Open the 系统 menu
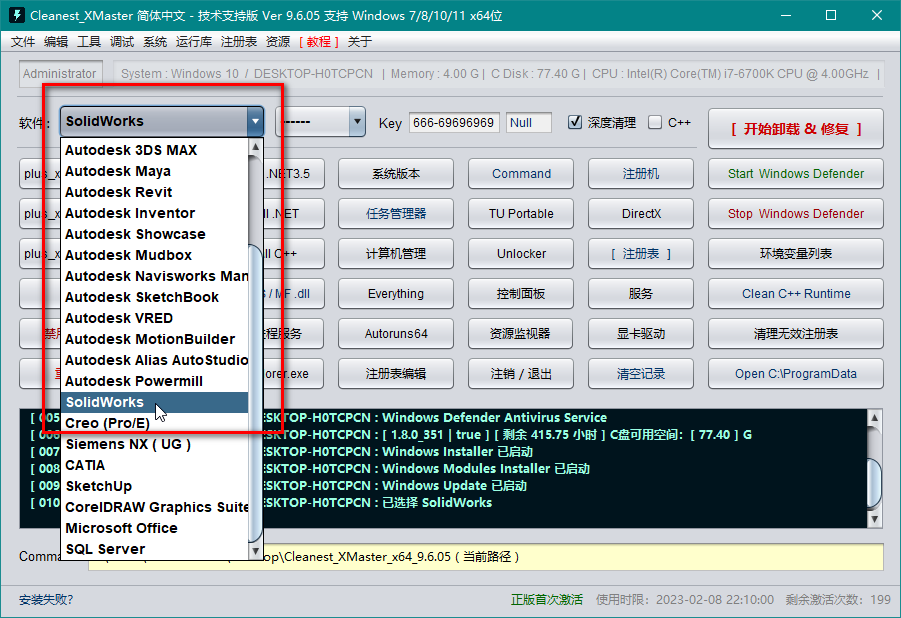 155,41
